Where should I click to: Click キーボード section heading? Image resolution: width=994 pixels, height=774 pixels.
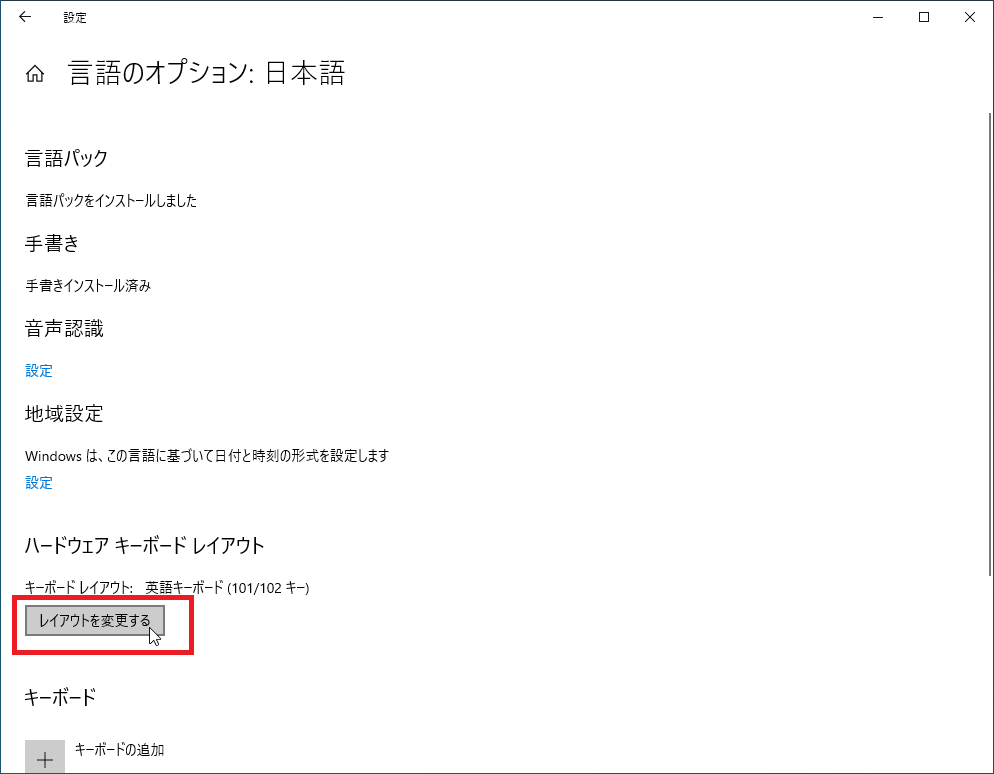[x=60, y=697]
